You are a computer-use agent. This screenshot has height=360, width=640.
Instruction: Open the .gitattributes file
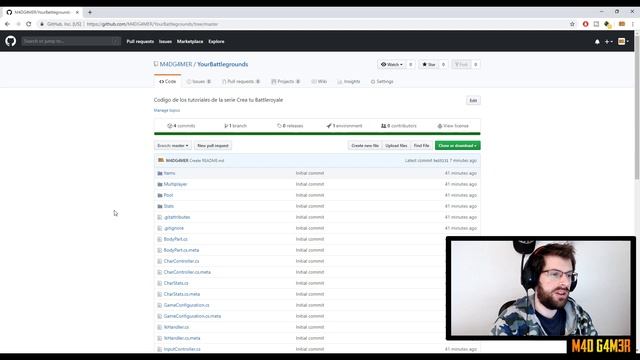tap(177, 218)
